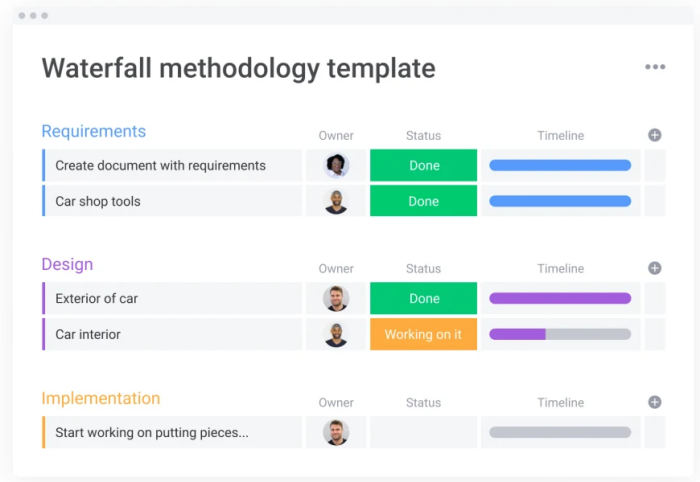Click the half-filled Car interior timeline bar
This screenshot has width=700, height=482.
(x=560, y=334)
